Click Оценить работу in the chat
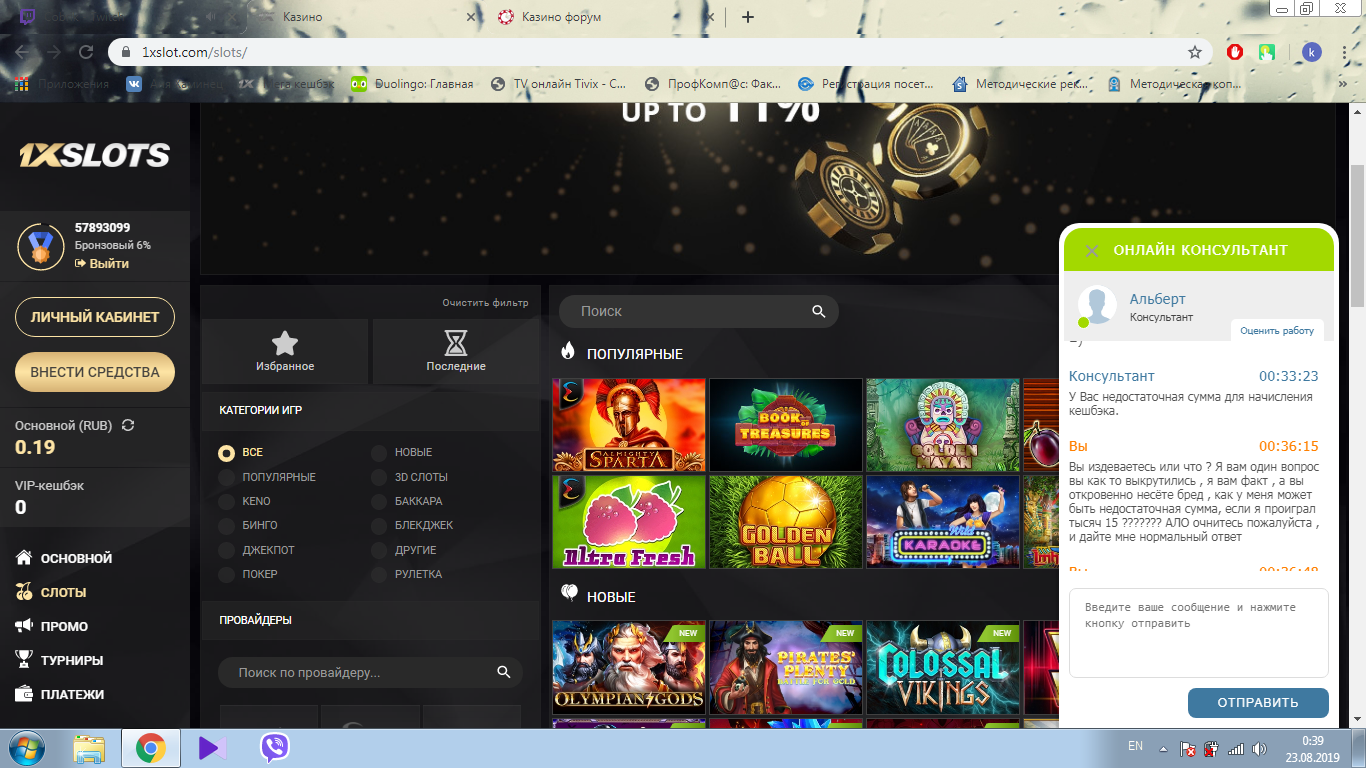The width and height of the screenshot is (1366, 768). click(x=1277, y=330)
